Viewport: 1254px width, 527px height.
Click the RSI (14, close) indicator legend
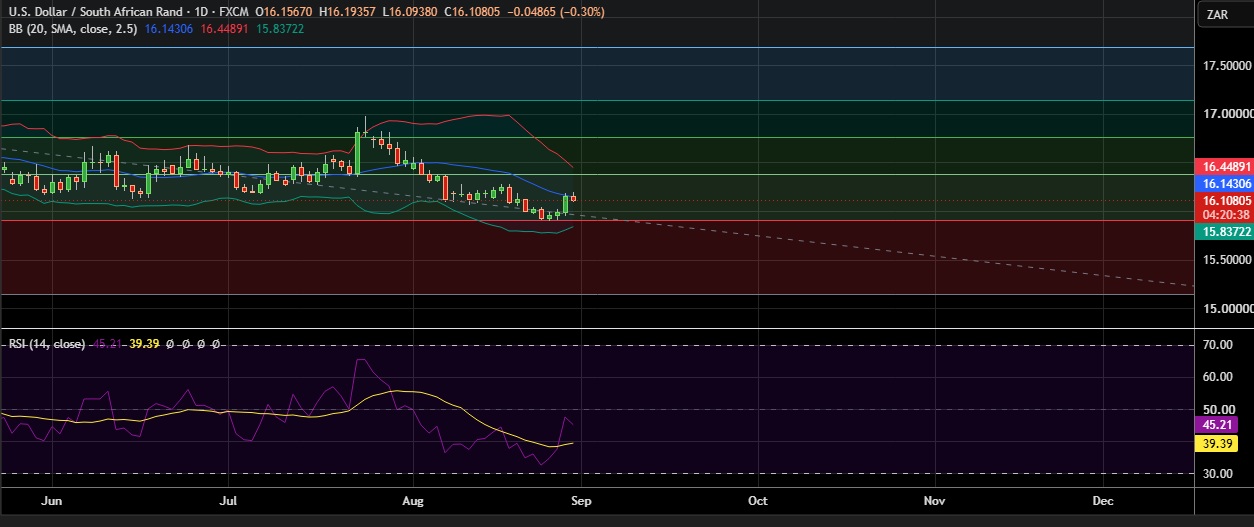point(47,344)
